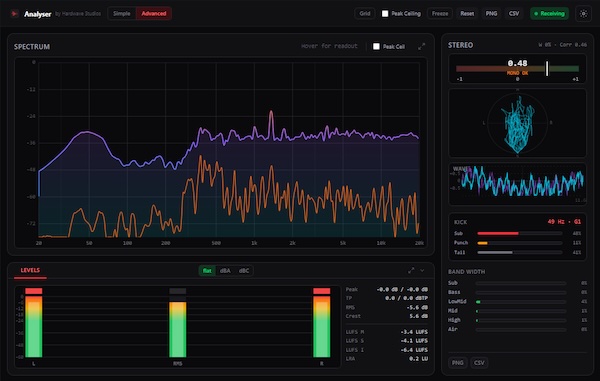This screenshot has height=381, width=600.
Task: Click the '-3.4 LUFS' momentary value
Action: pyautogui.click(x=414, y=332)
